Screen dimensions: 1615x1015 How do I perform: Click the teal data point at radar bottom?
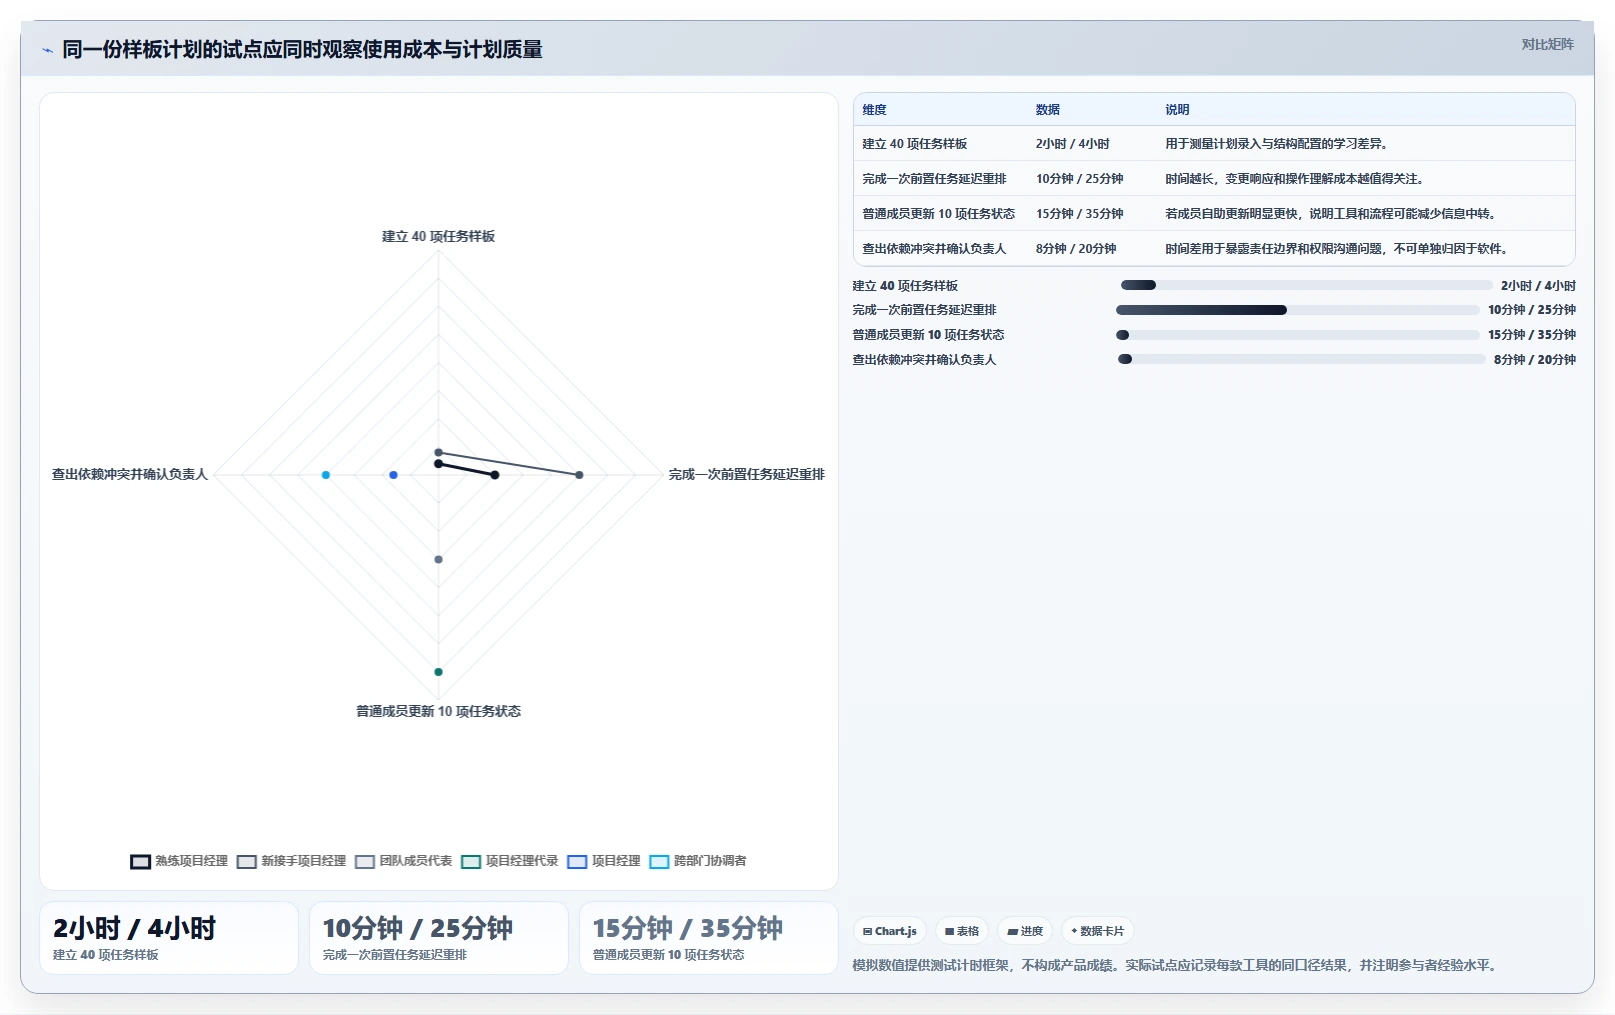pyautogui.click(x=438, y=672)
